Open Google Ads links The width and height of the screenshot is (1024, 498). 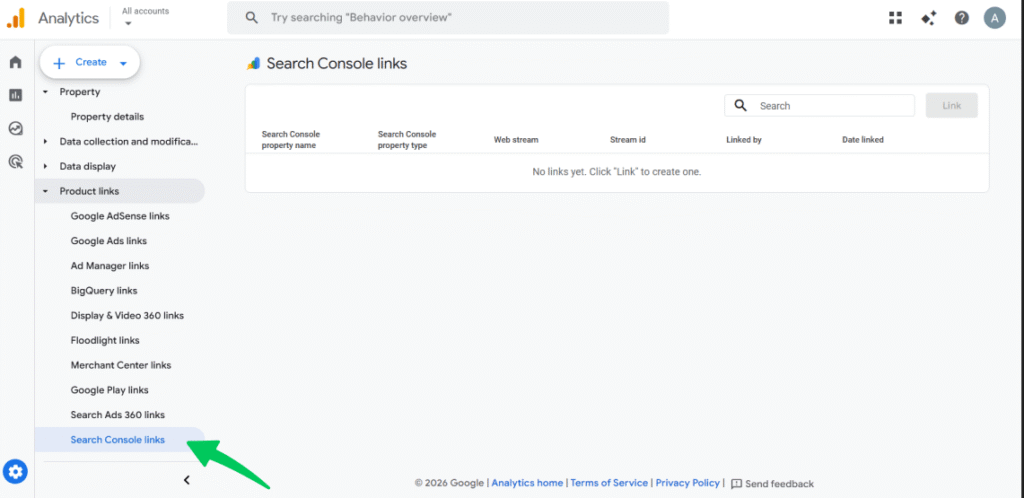coord(108,241)
